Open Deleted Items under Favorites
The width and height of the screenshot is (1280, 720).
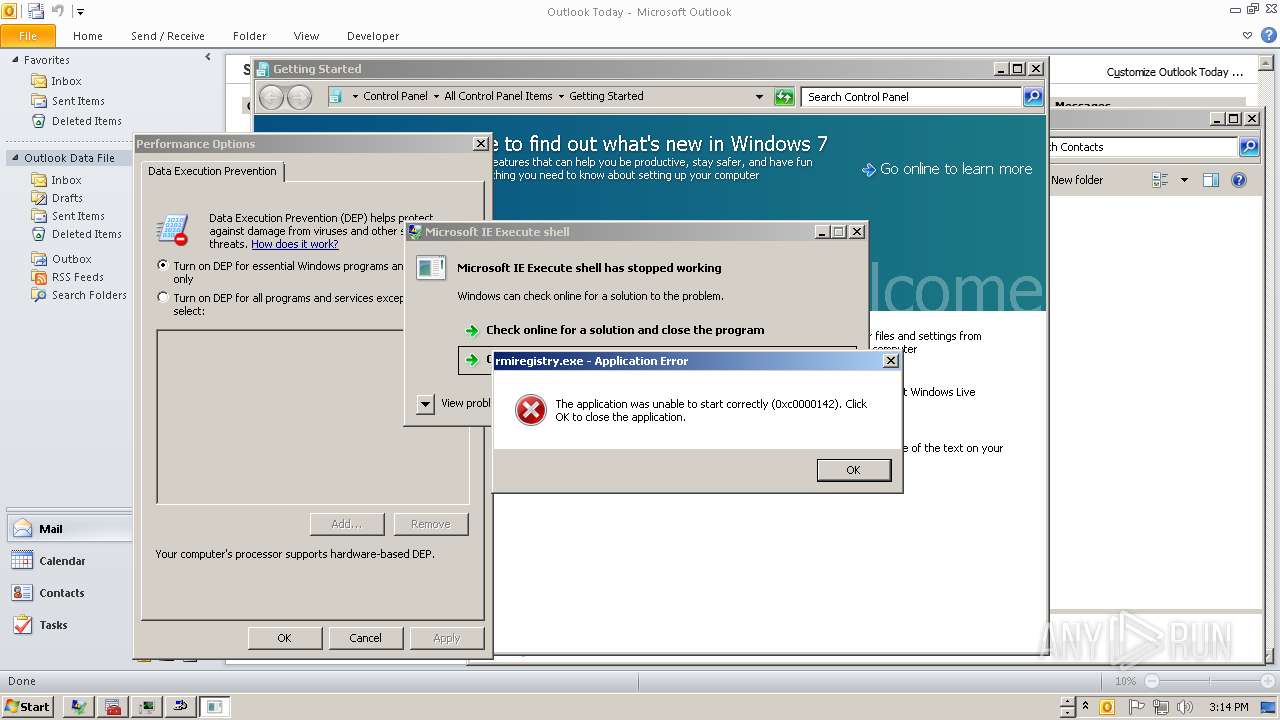86,121
